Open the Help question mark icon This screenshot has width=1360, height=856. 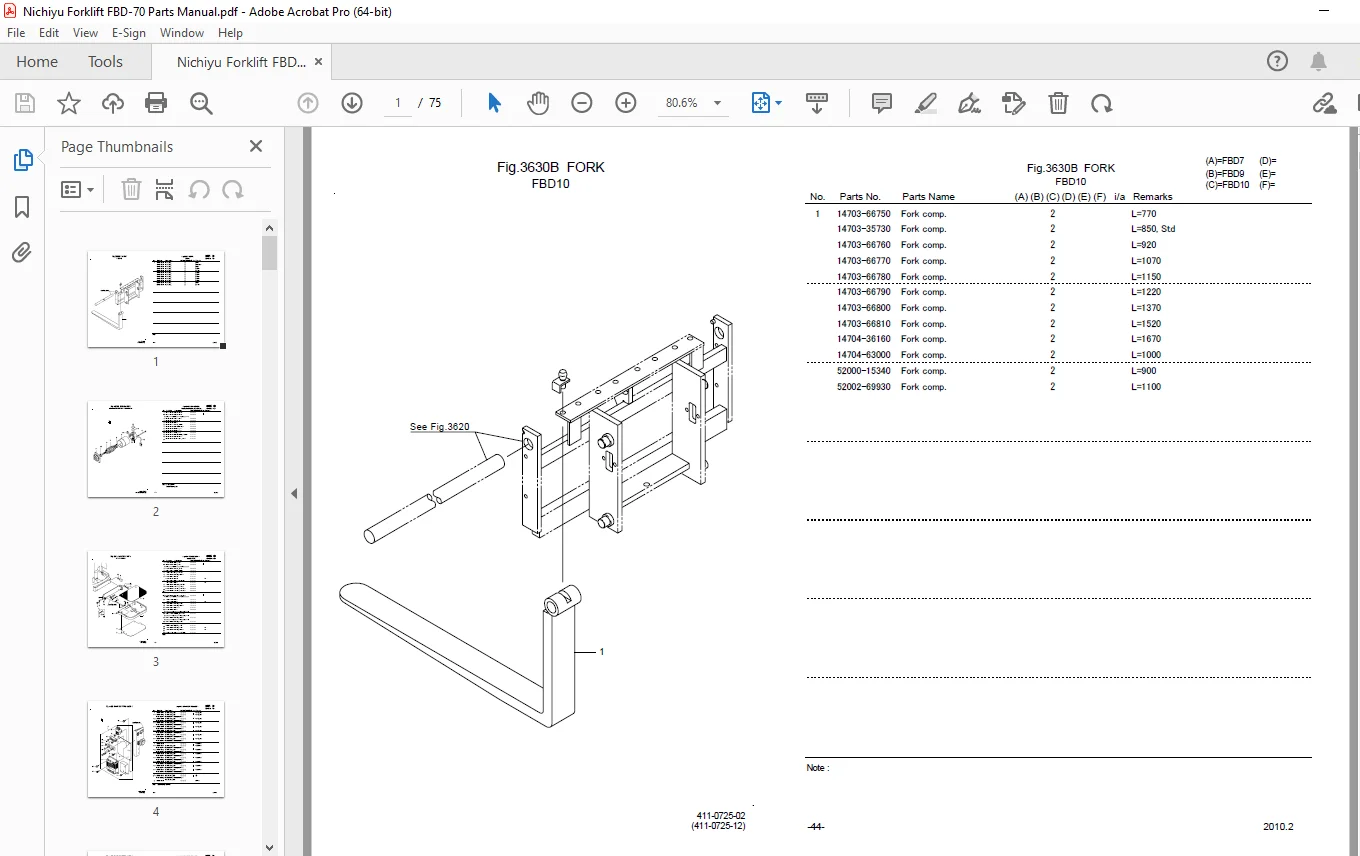tap(1277, 62)
